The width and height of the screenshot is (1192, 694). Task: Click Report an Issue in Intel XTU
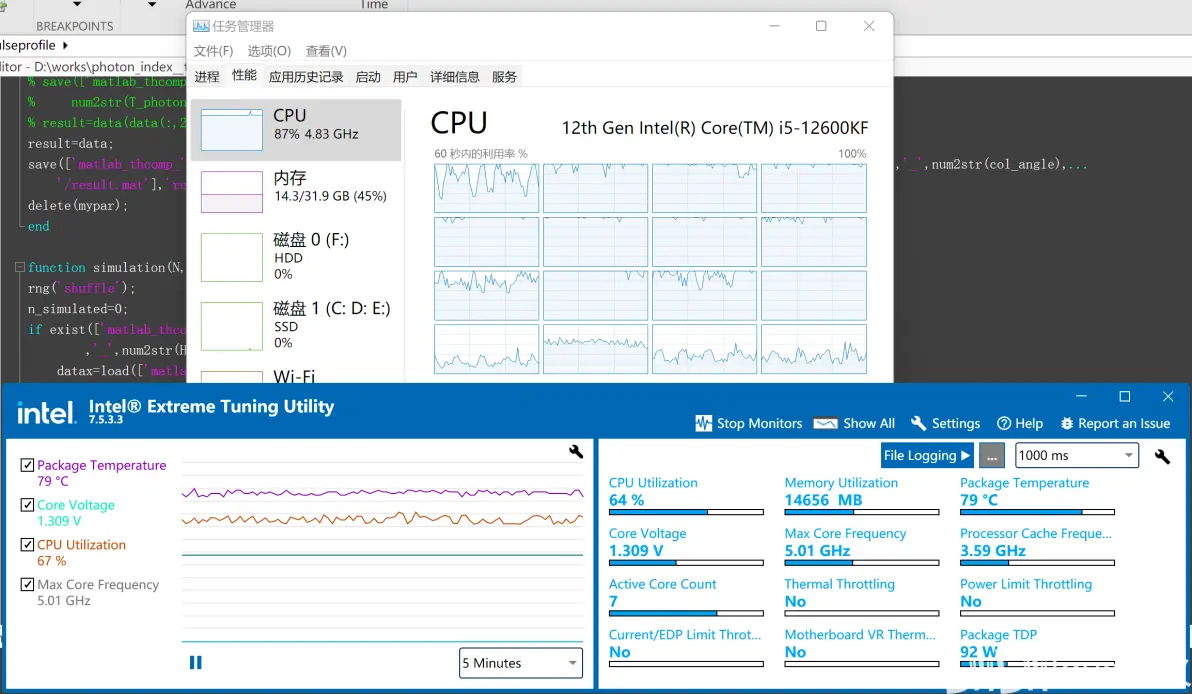[1115, 423]
